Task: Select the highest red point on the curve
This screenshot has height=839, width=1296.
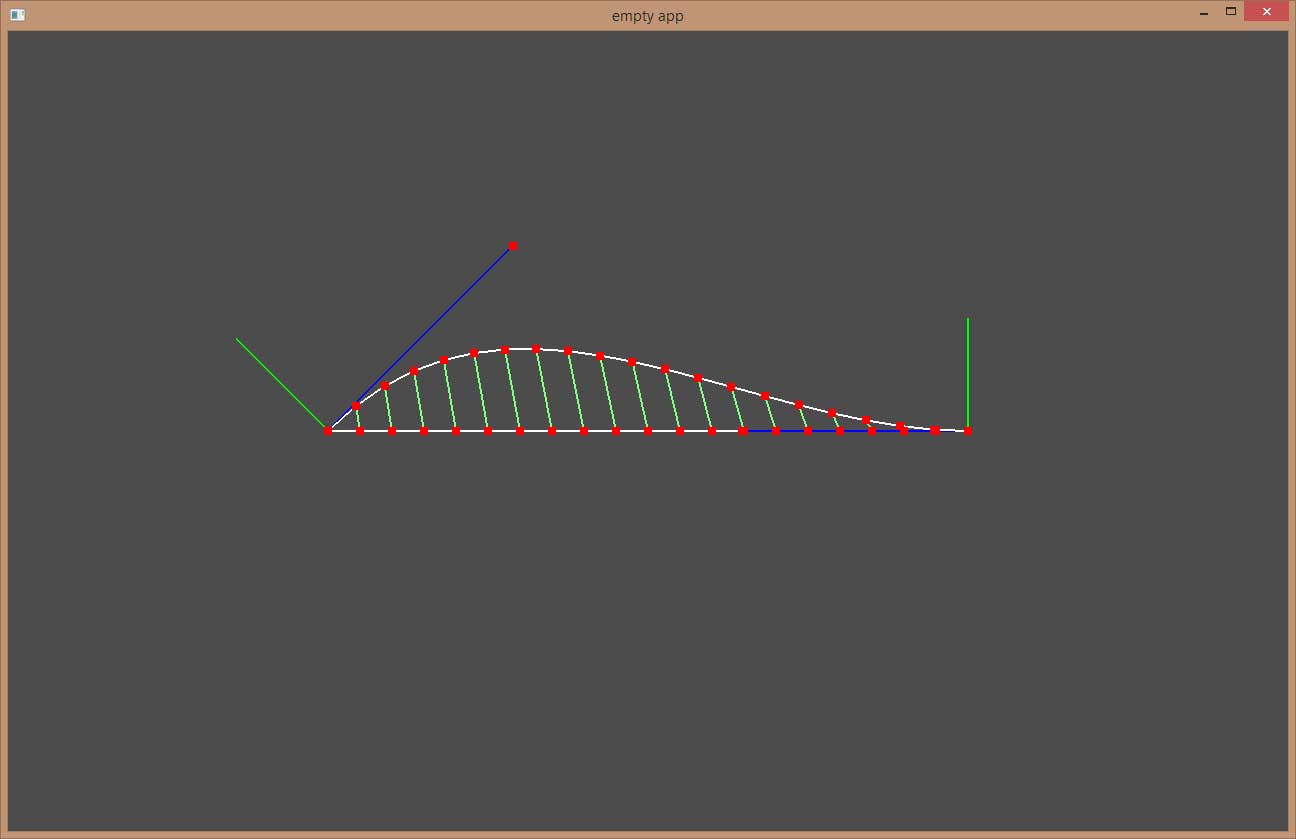Action: (x=536, y=349)
